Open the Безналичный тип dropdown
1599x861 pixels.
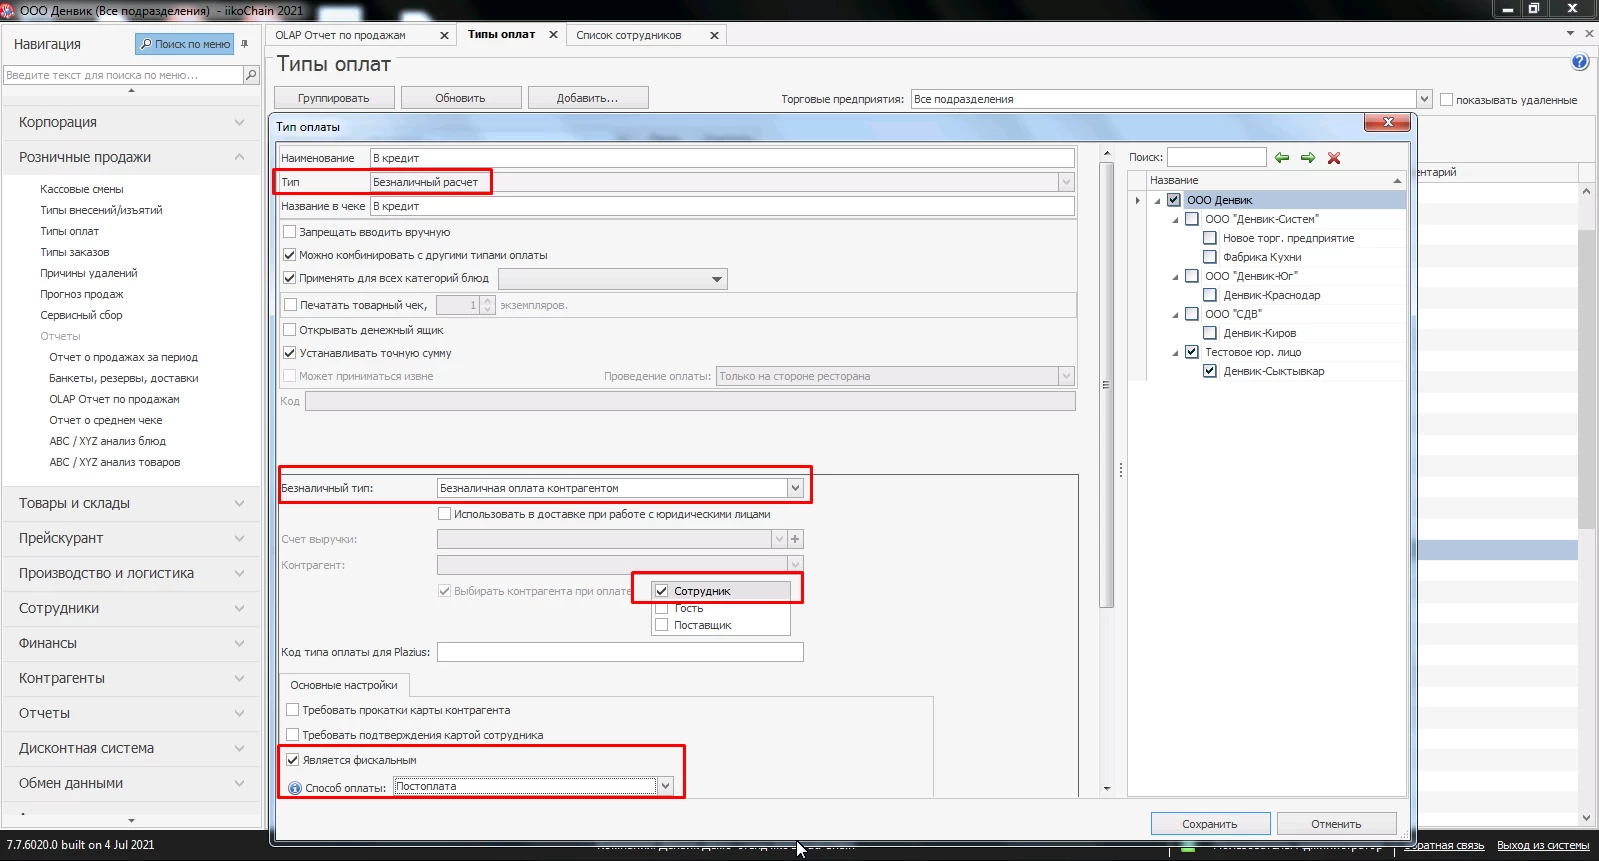coord(795,488)
